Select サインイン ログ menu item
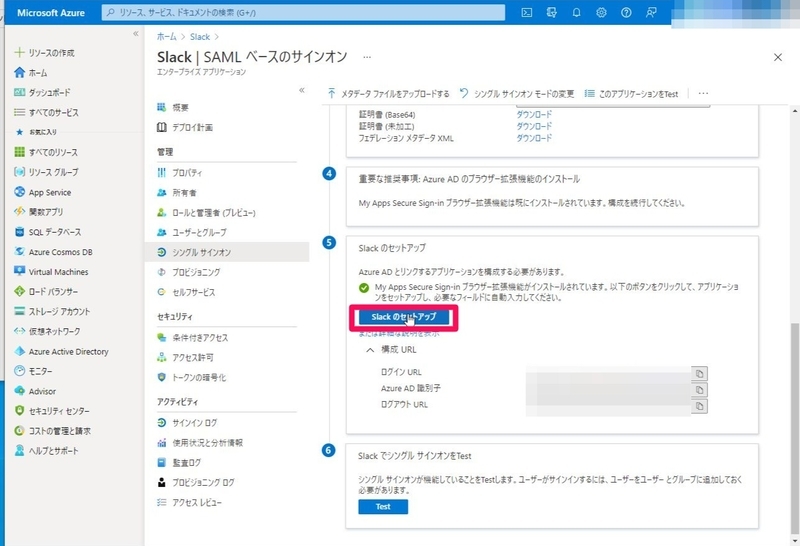 (187, 423)
